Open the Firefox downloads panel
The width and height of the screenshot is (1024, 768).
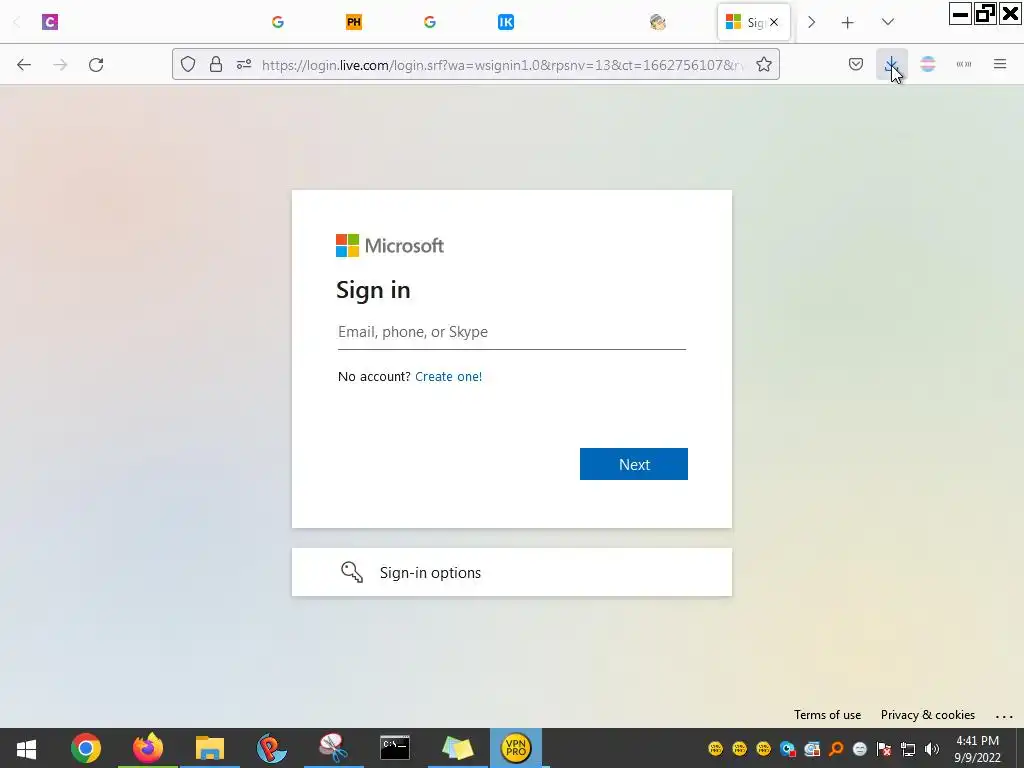click(x=891, y=64)
